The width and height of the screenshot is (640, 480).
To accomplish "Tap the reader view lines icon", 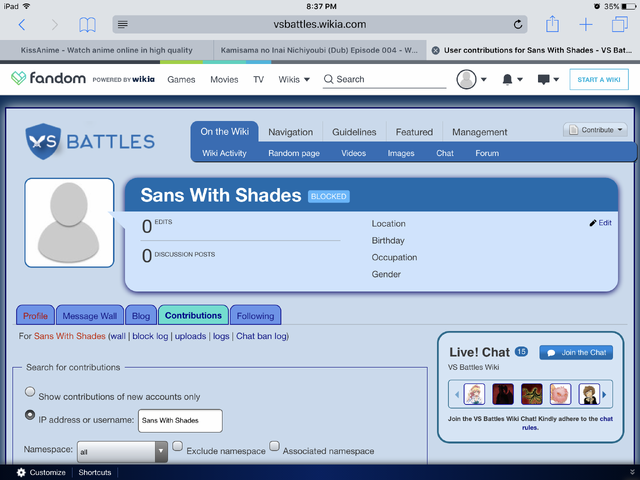I will 122,24.
